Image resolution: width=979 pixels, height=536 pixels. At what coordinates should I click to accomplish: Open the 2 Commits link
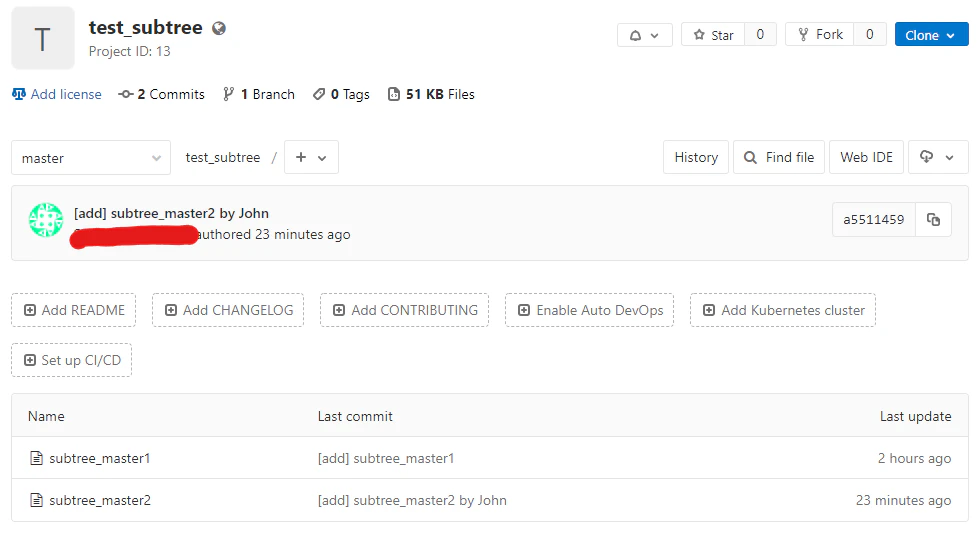[x=162, y=94]
